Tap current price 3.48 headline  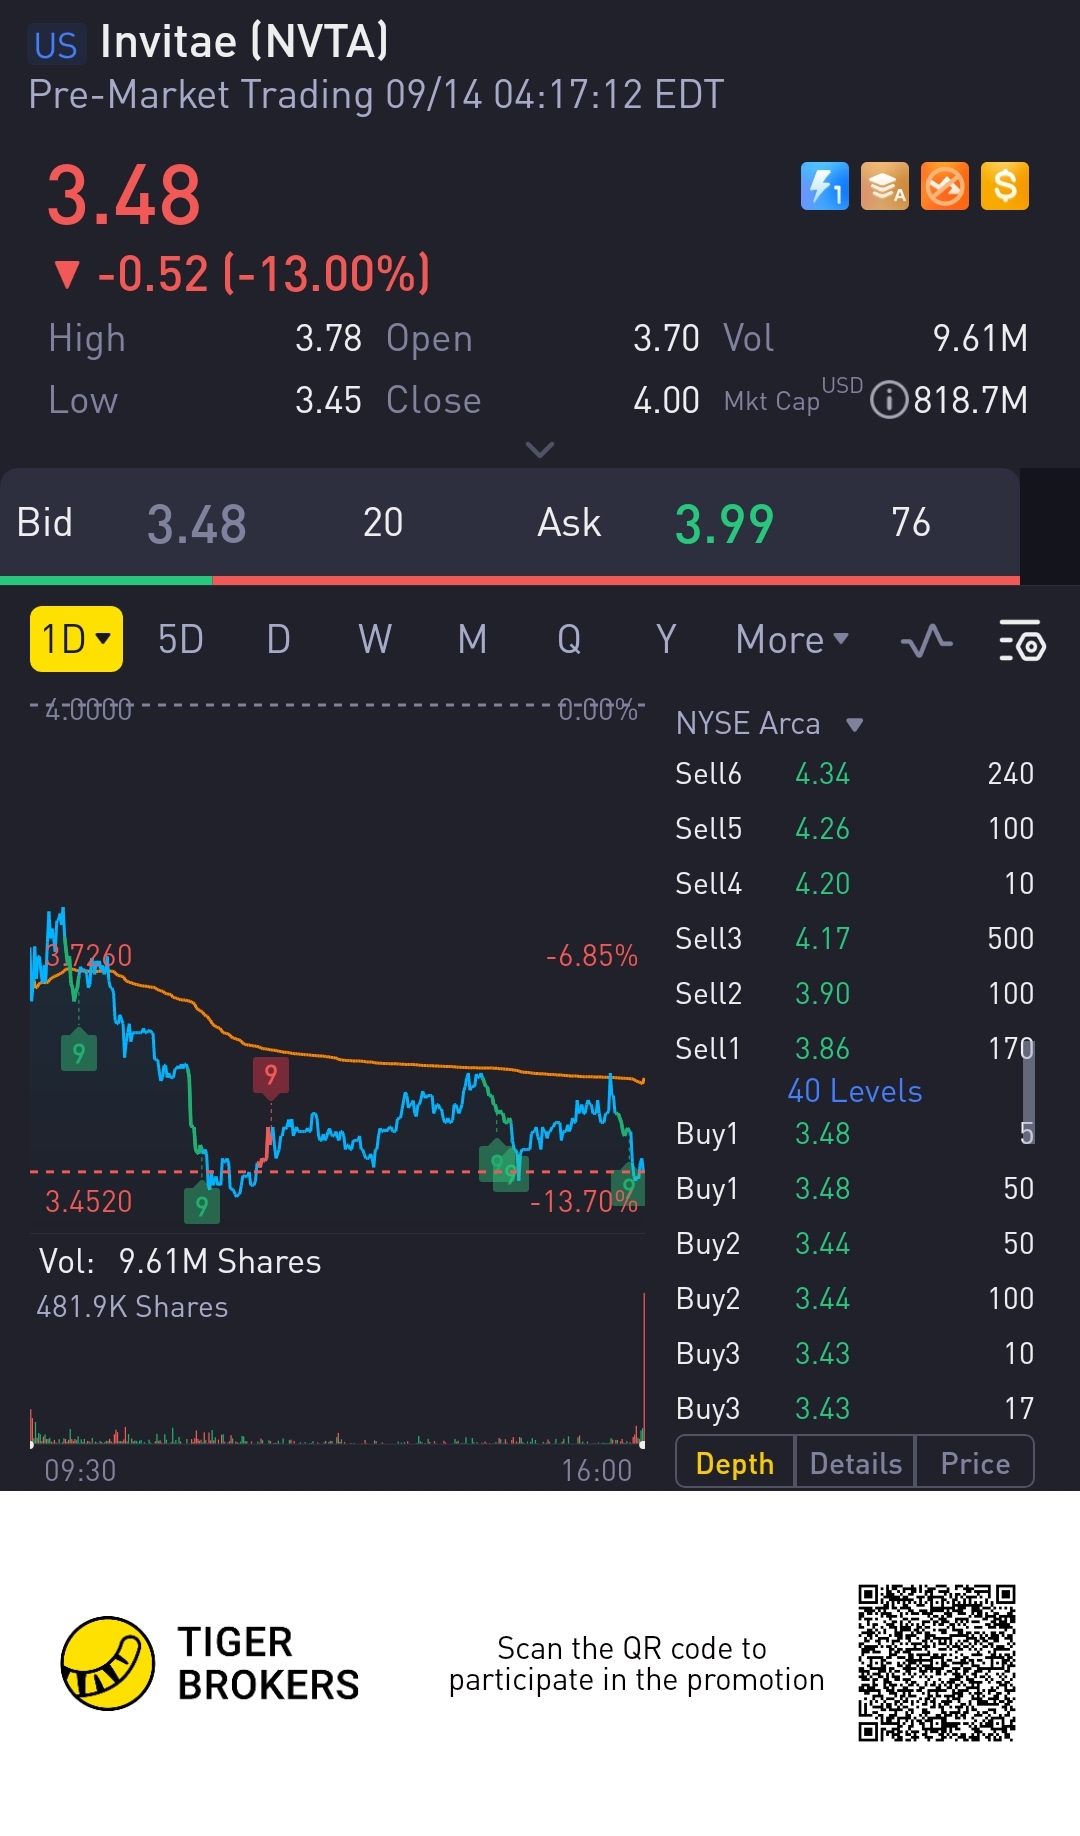(x=124, y=195)
